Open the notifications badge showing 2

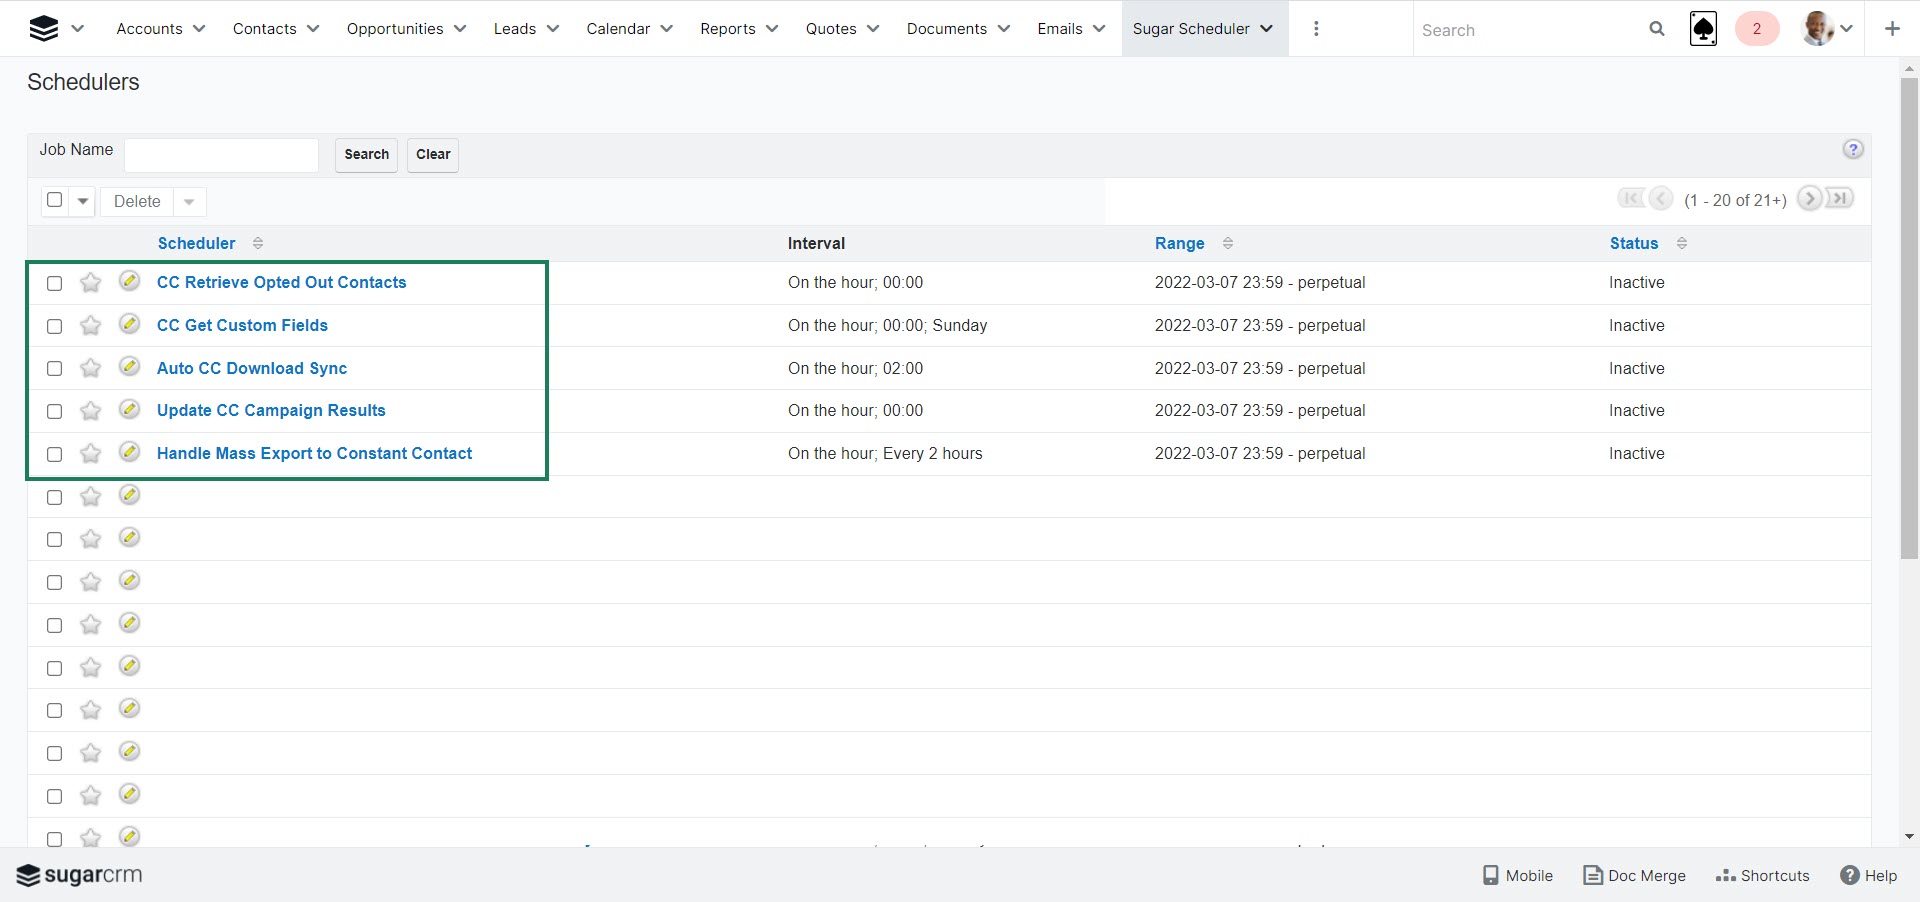tap(1757, 29)
